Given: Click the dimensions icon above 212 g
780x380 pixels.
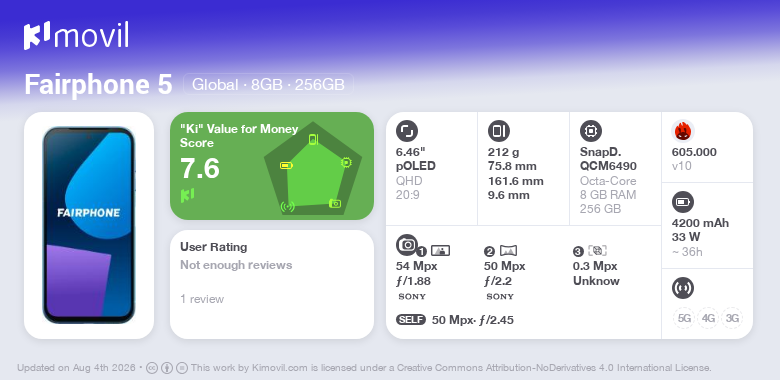Looking at the screenshot, I should tap(499, 131).
